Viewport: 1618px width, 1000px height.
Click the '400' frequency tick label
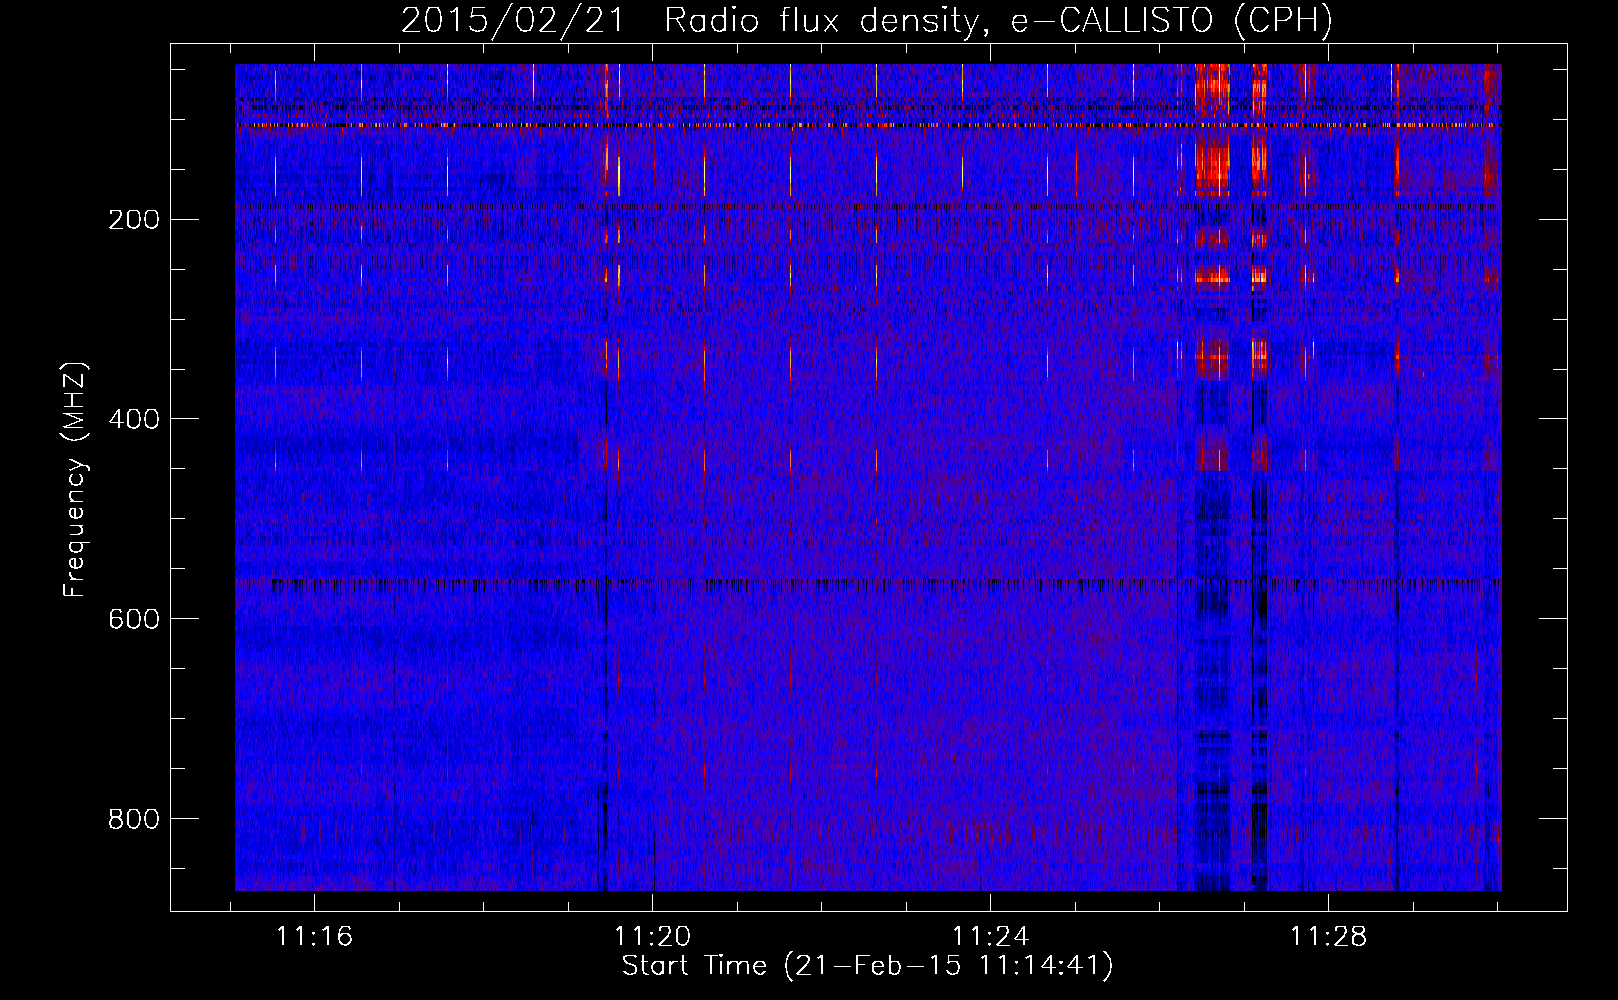pos(134,420)
